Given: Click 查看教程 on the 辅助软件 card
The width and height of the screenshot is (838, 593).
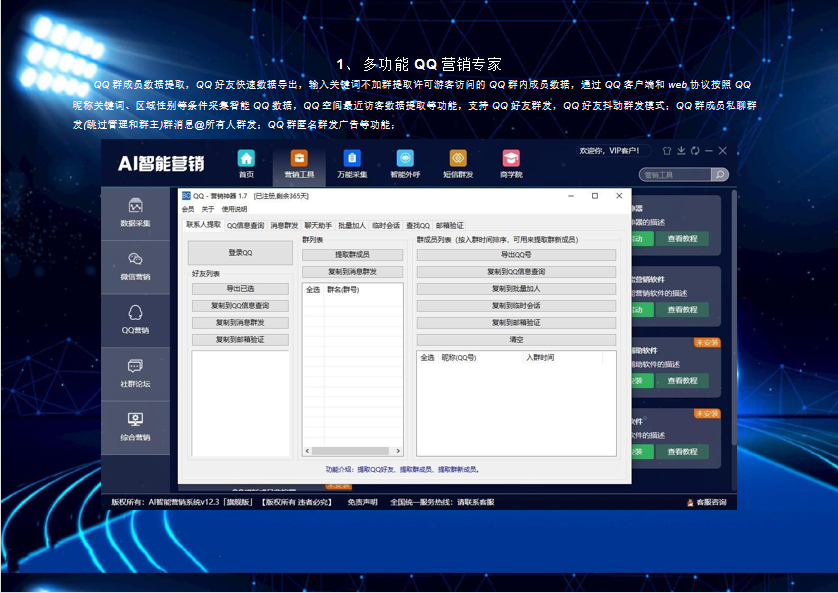Looking at the screenshot, I should [682, 381].
